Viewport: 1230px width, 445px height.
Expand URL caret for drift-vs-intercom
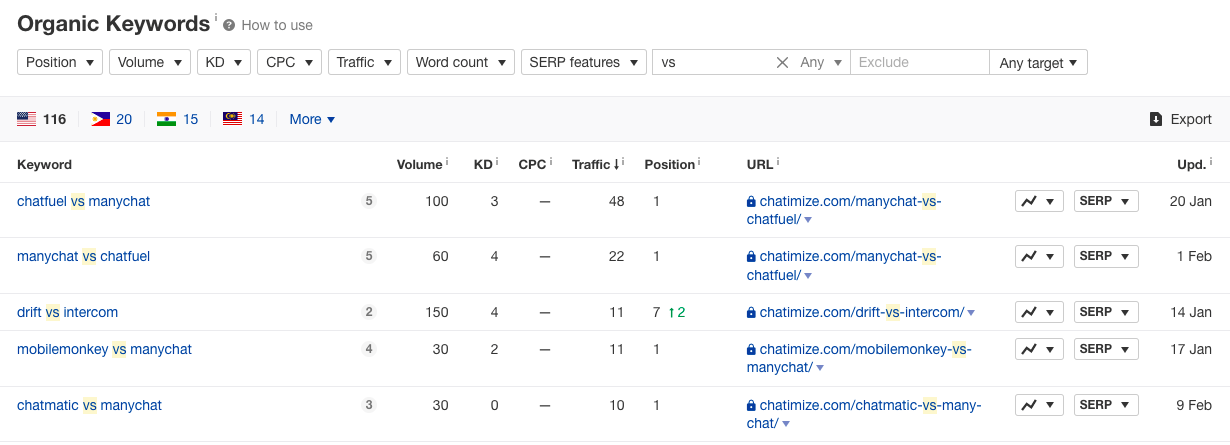coord(971,313)
